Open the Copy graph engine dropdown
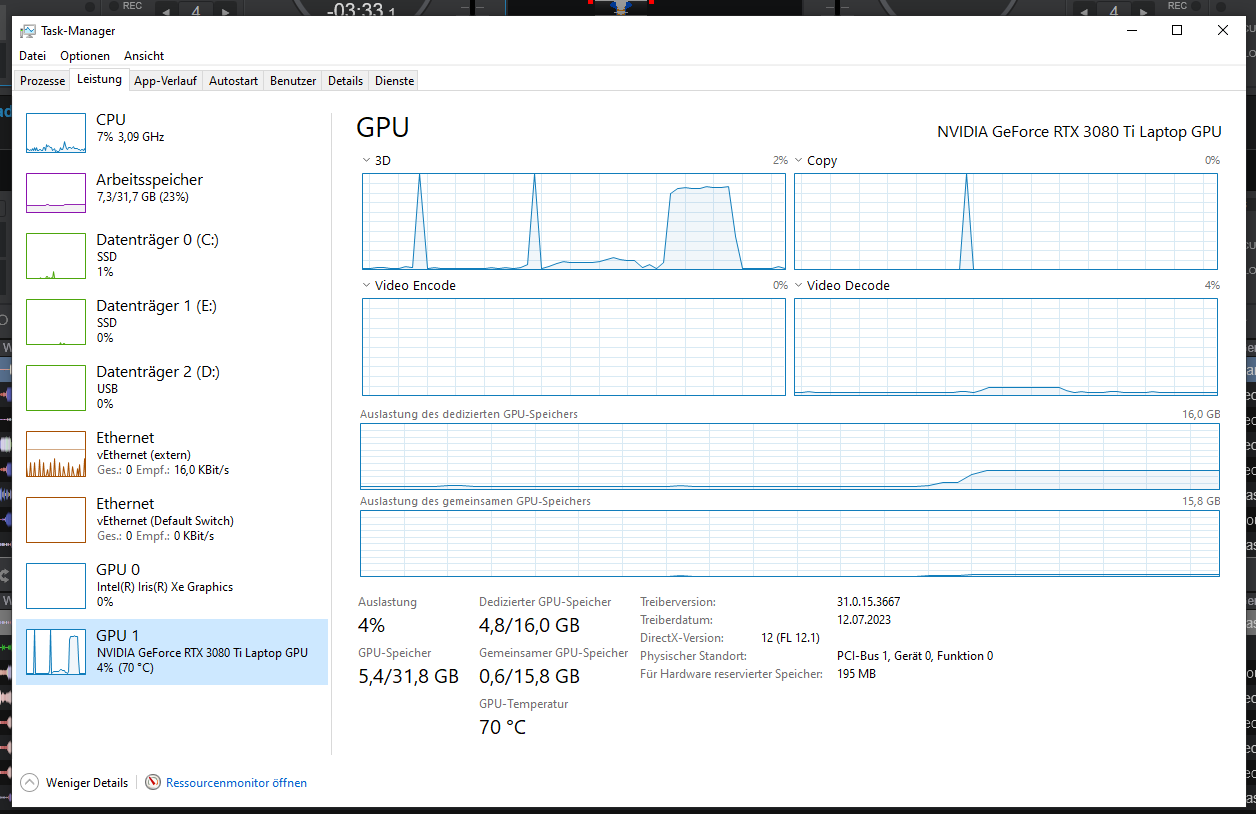 [798, 160]
